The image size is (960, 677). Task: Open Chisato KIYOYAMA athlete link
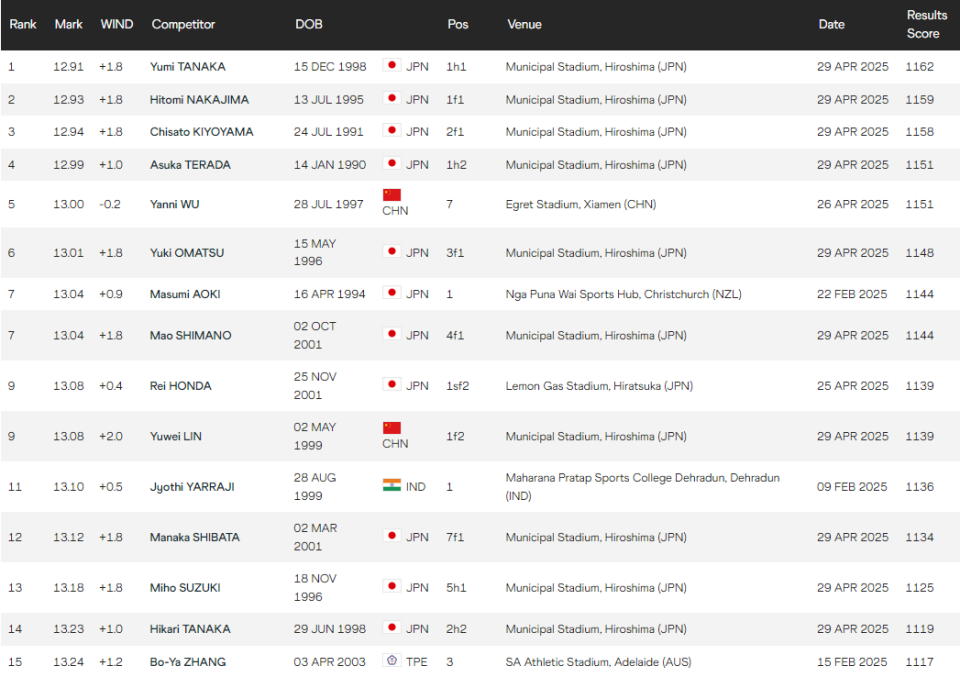[x=202, y=132]
